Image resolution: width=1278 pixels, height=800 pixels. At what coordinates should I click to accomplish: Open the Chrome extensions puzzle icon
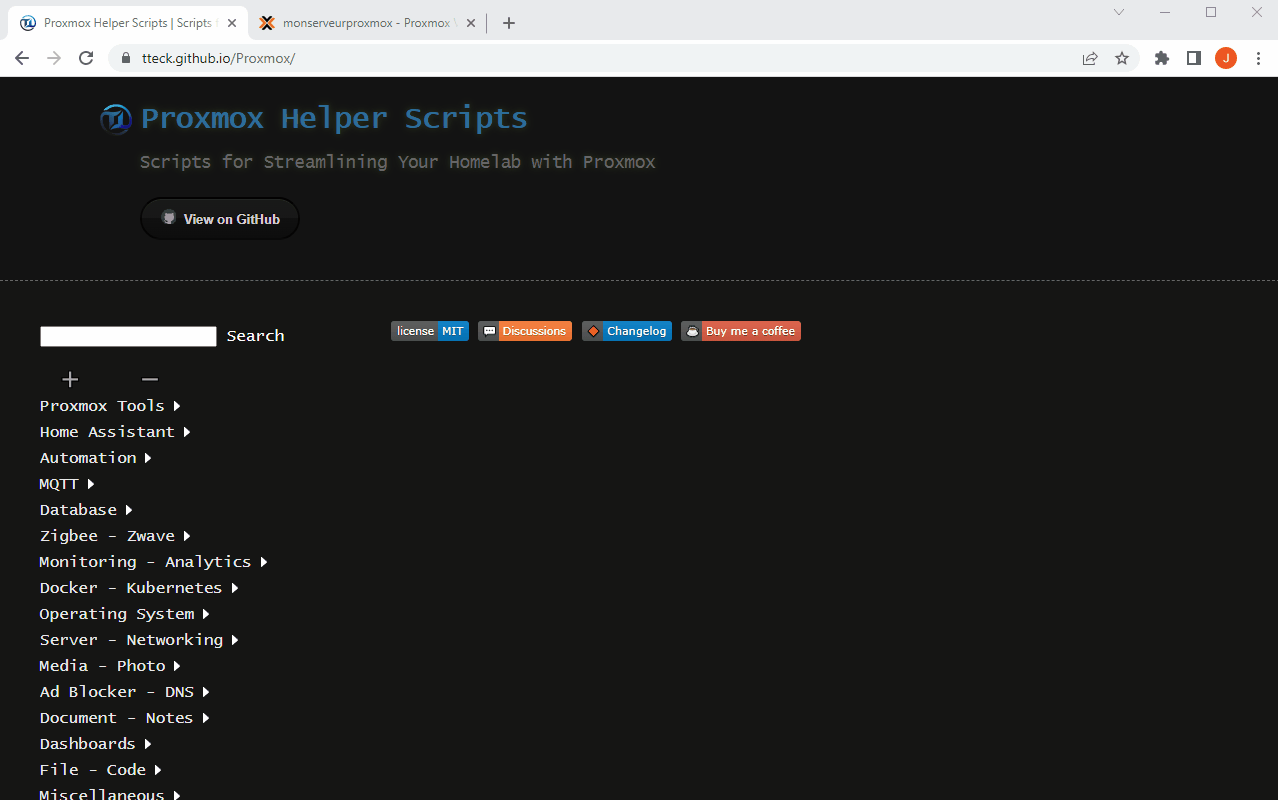click(x=1161, y=58)
